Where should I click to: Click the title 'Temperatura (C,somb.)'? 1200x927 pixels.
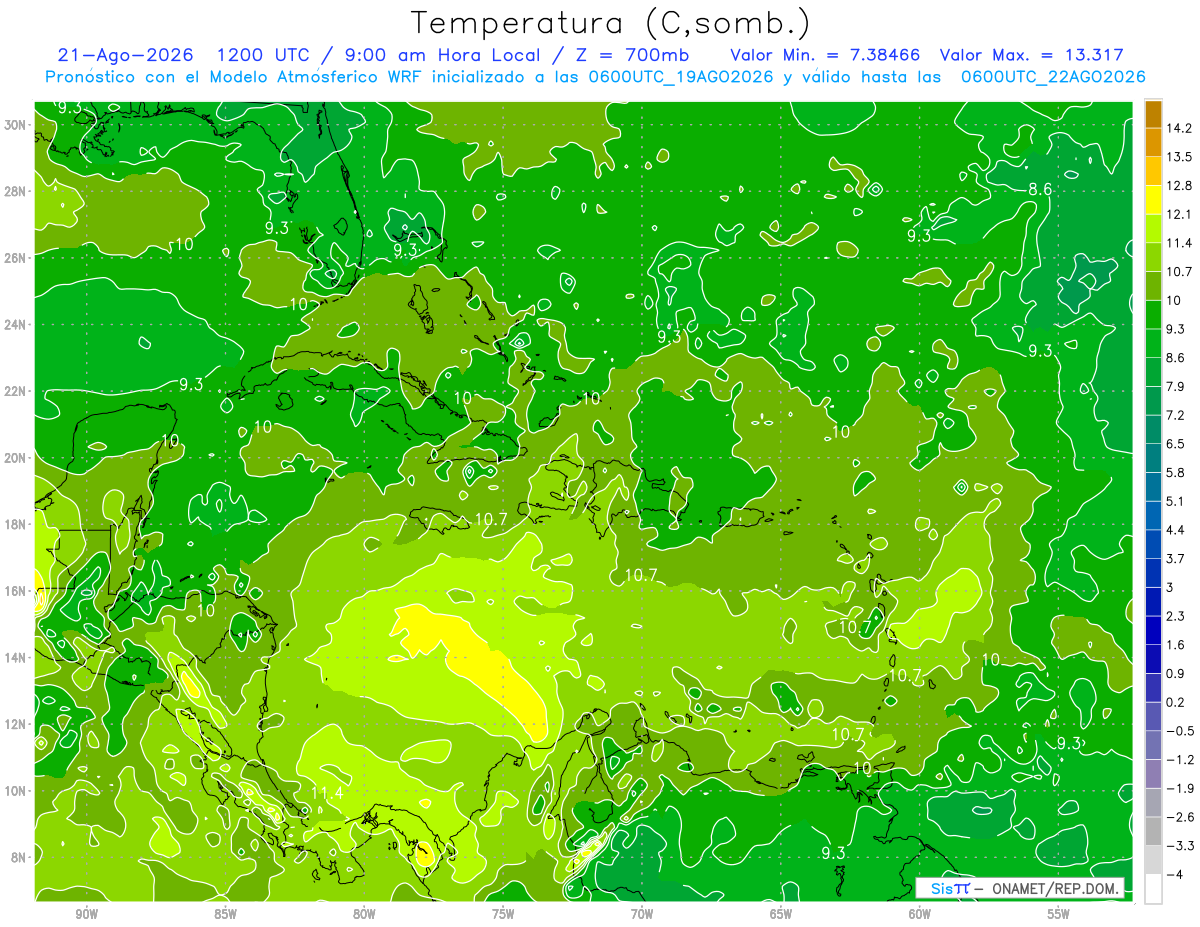tap(611, 24)
